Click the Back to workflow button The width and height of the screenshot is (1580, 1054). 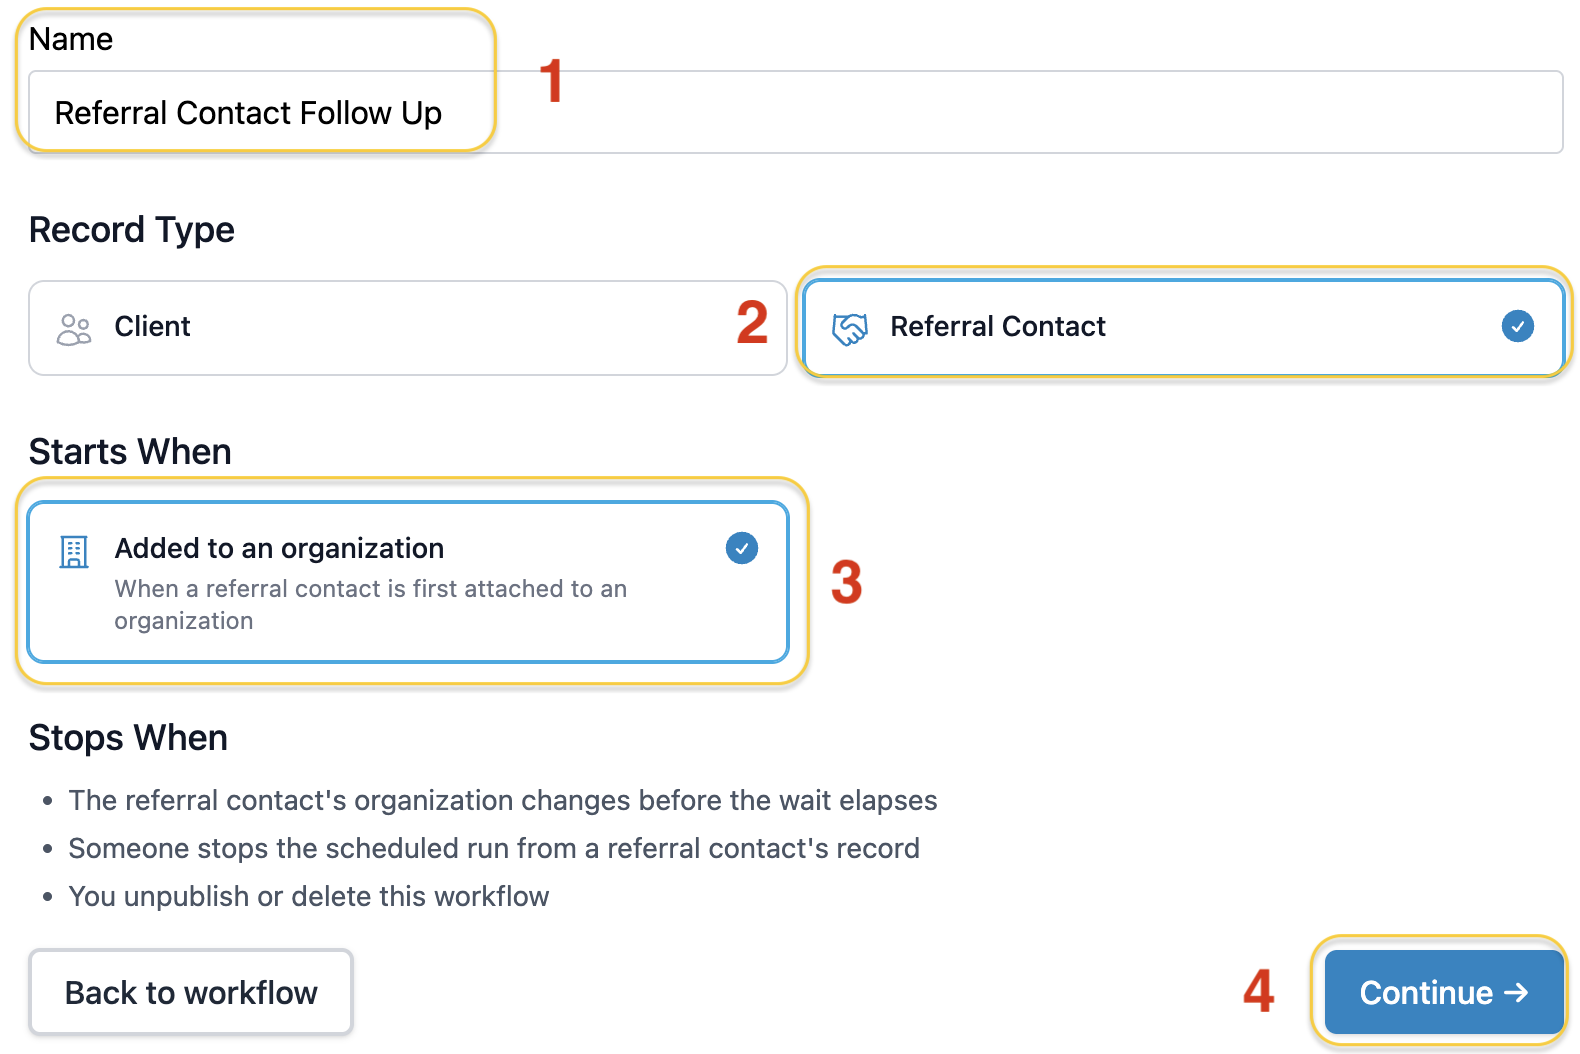pos(191,992)
